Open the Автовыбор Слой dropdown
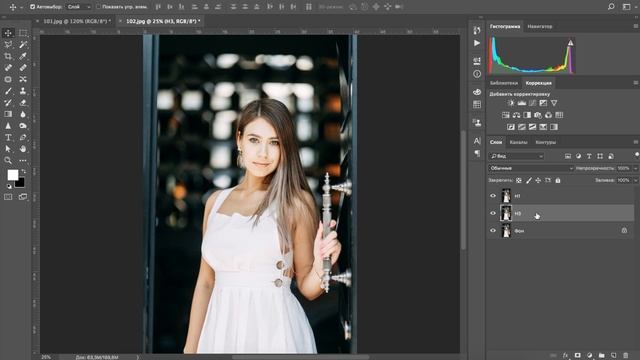Image resolution: width=640 pixels, height=360 pixels. pos(79,7)
